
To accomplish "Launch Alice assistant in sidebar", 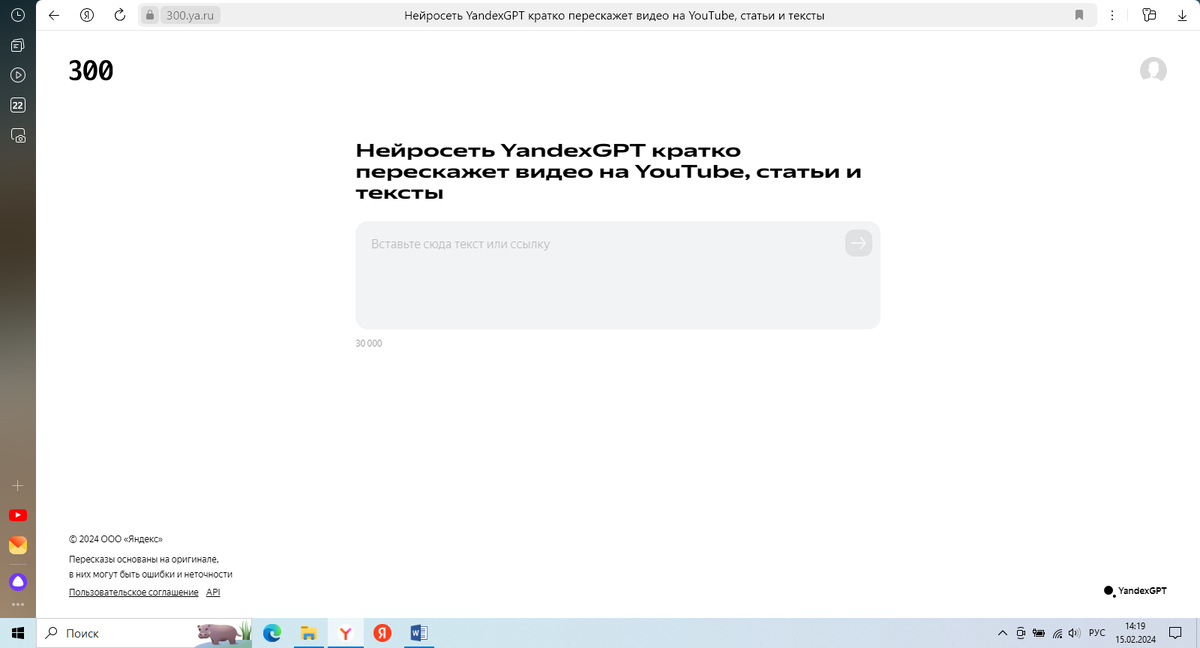I will pos(18,582).
